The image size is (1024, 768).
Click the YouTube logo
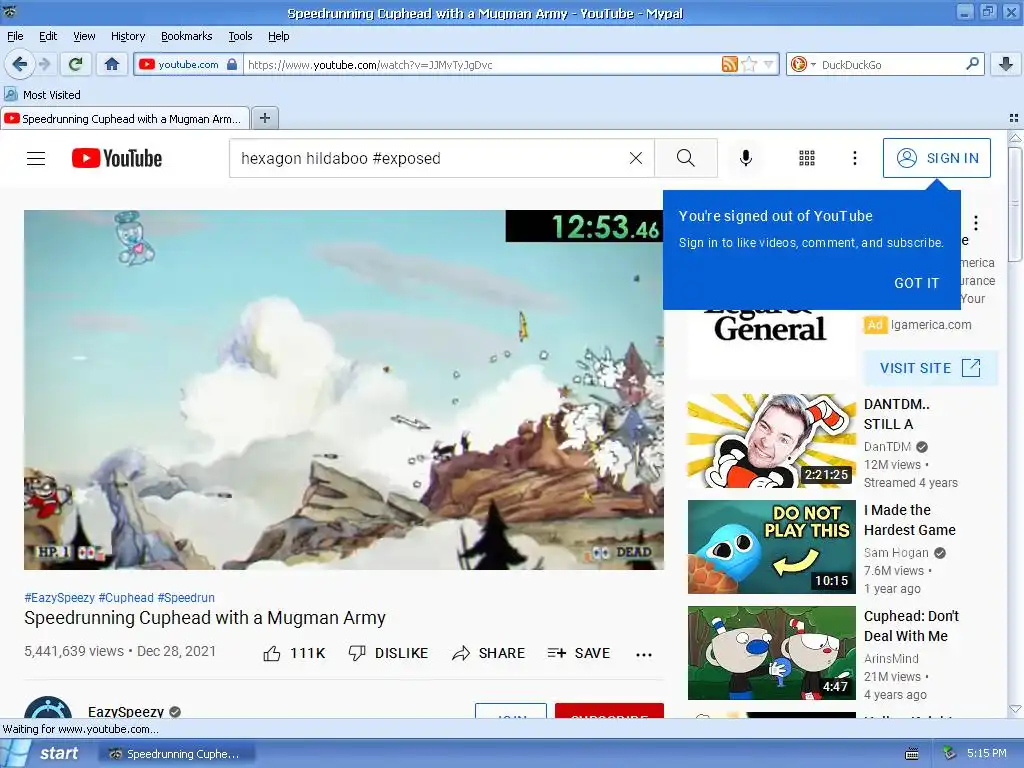click(x=117, y=158)
